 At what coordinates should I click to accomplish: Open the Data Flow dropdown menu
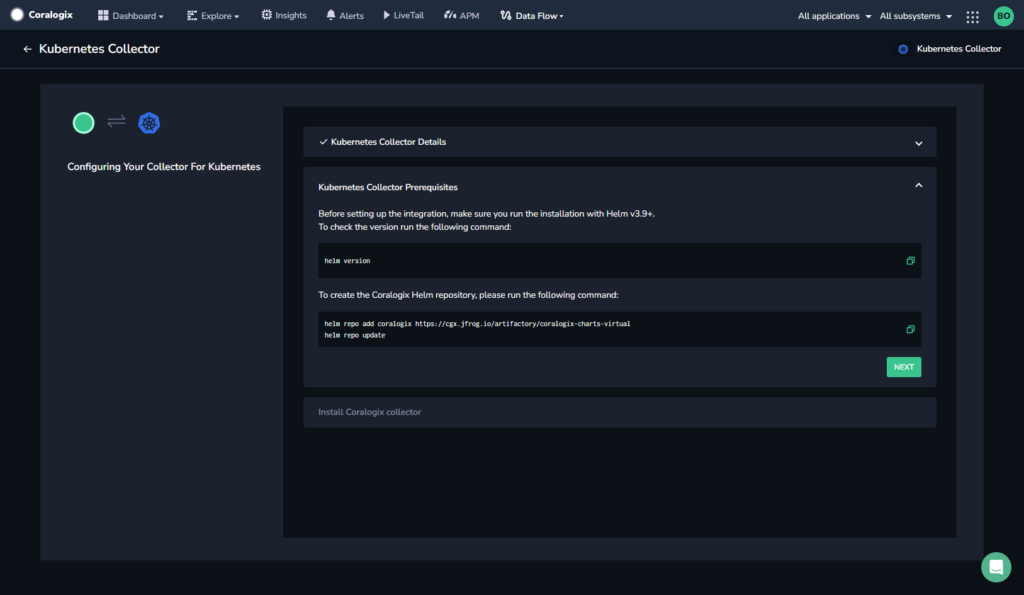click(532, 16)
